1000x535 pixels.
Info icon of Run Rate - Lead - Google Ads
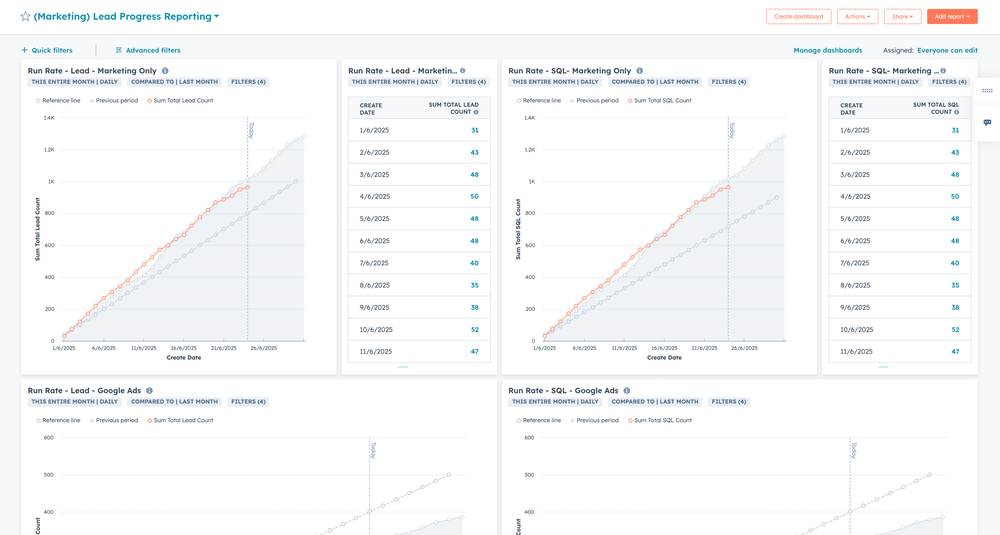(x=149, y=390)
